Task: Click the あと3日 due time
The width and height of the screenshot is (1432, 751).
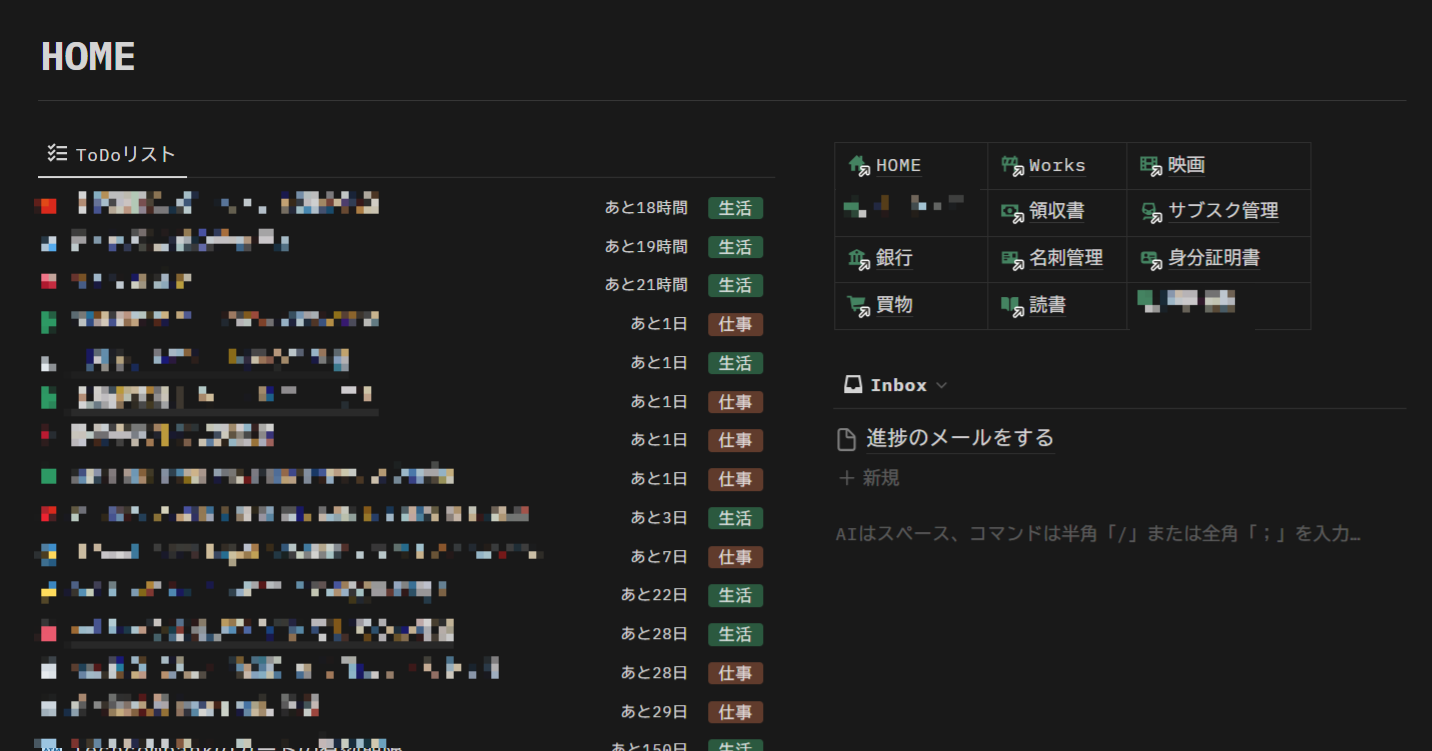Action: (x=659, y=518)
